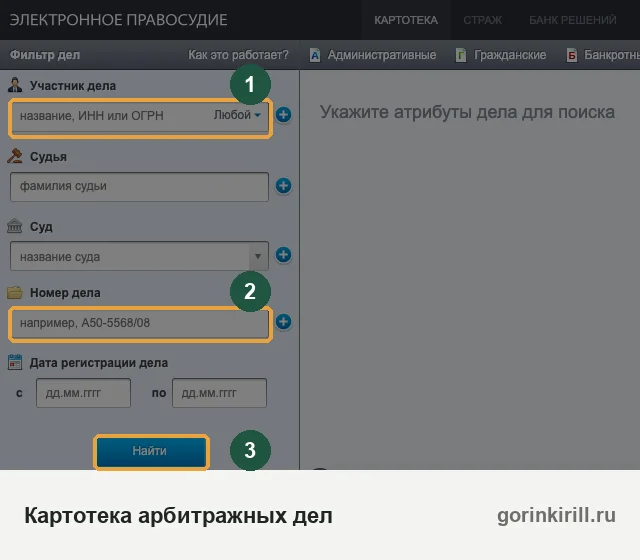Open the БАНК РЕШЕНИЙ tab

point(573,20)
